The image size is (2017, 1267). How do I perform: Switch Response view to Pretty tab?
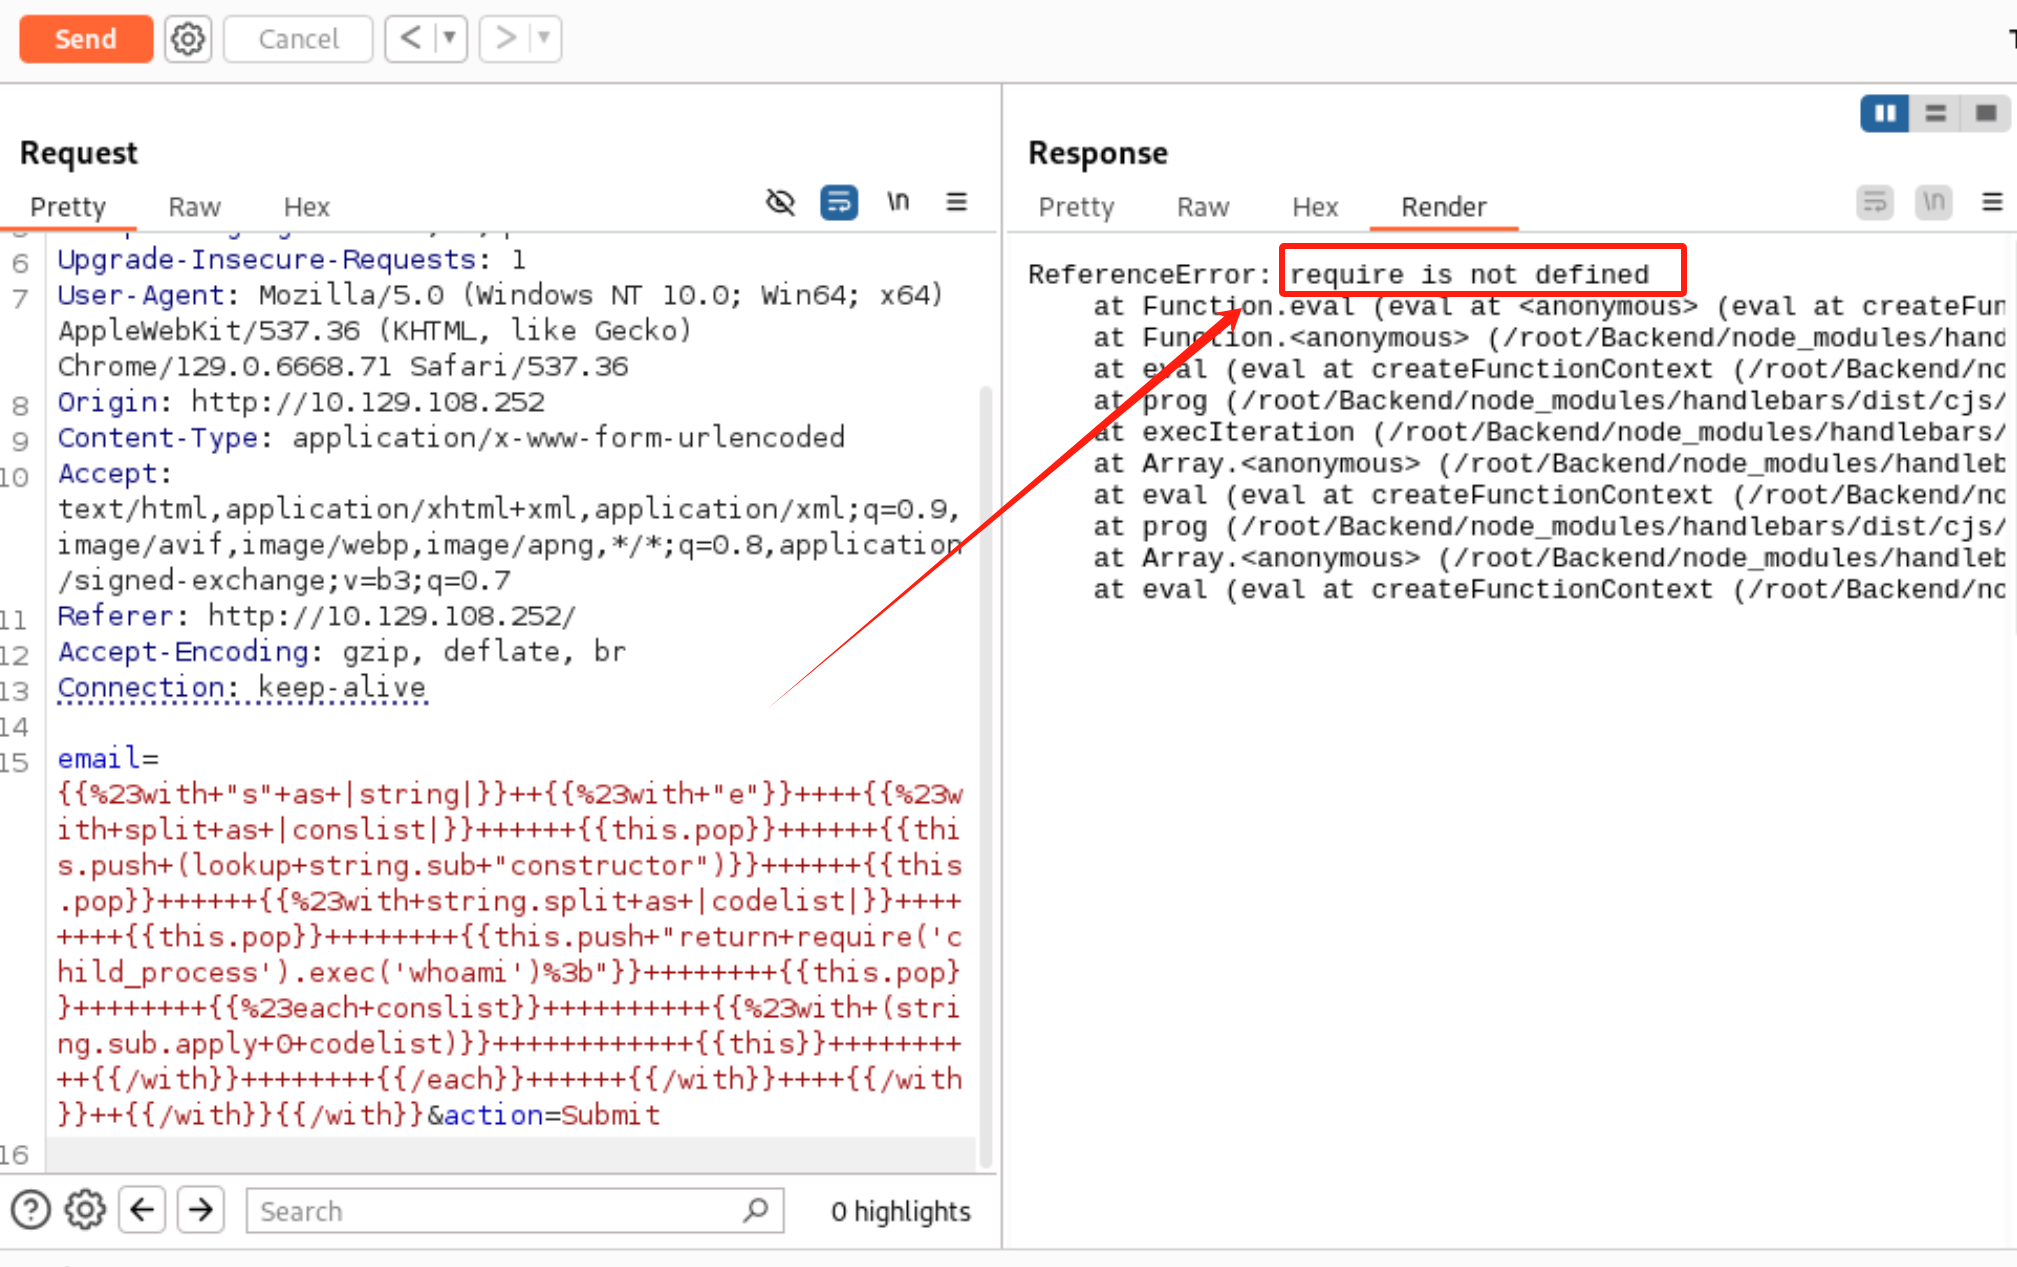point(1076,207)
